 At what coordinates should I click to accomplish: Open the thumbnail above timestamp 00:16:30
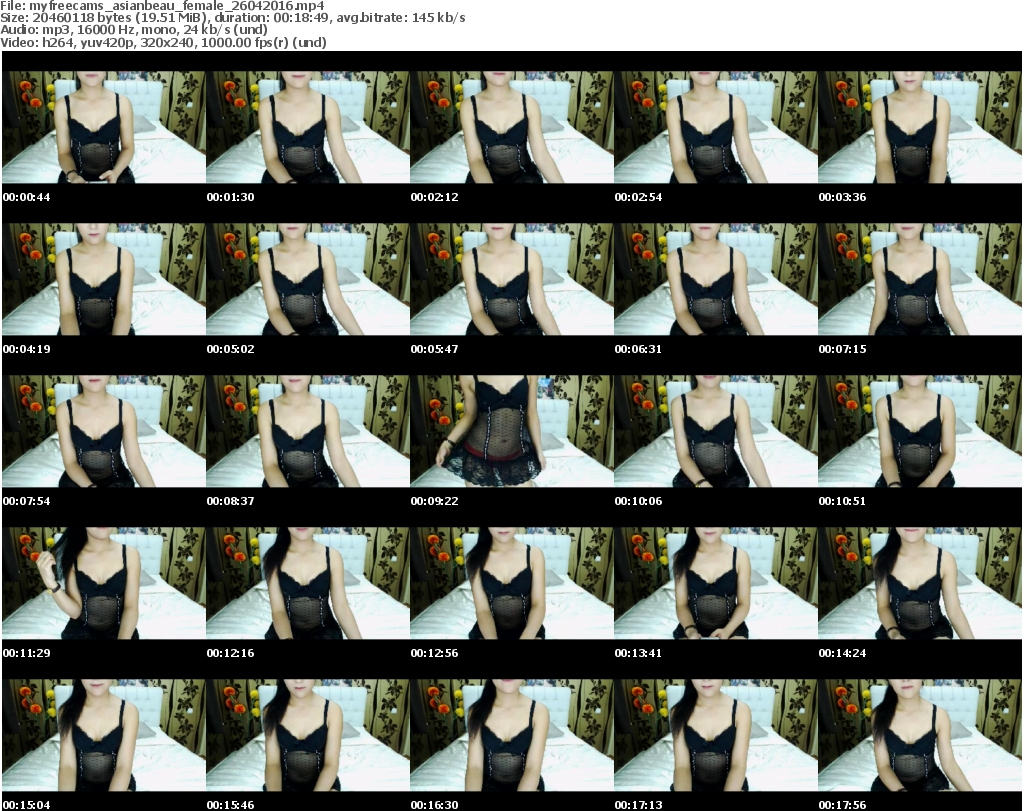point(512,735)
